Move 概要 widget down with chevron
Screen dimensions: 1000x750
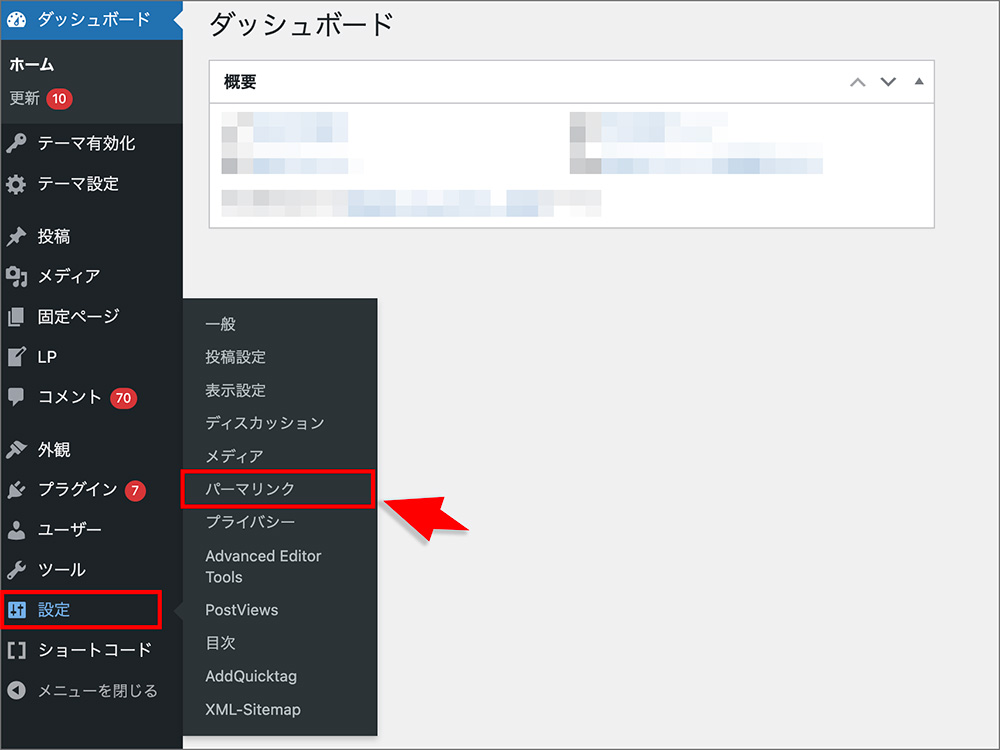[x=888, y=82]
